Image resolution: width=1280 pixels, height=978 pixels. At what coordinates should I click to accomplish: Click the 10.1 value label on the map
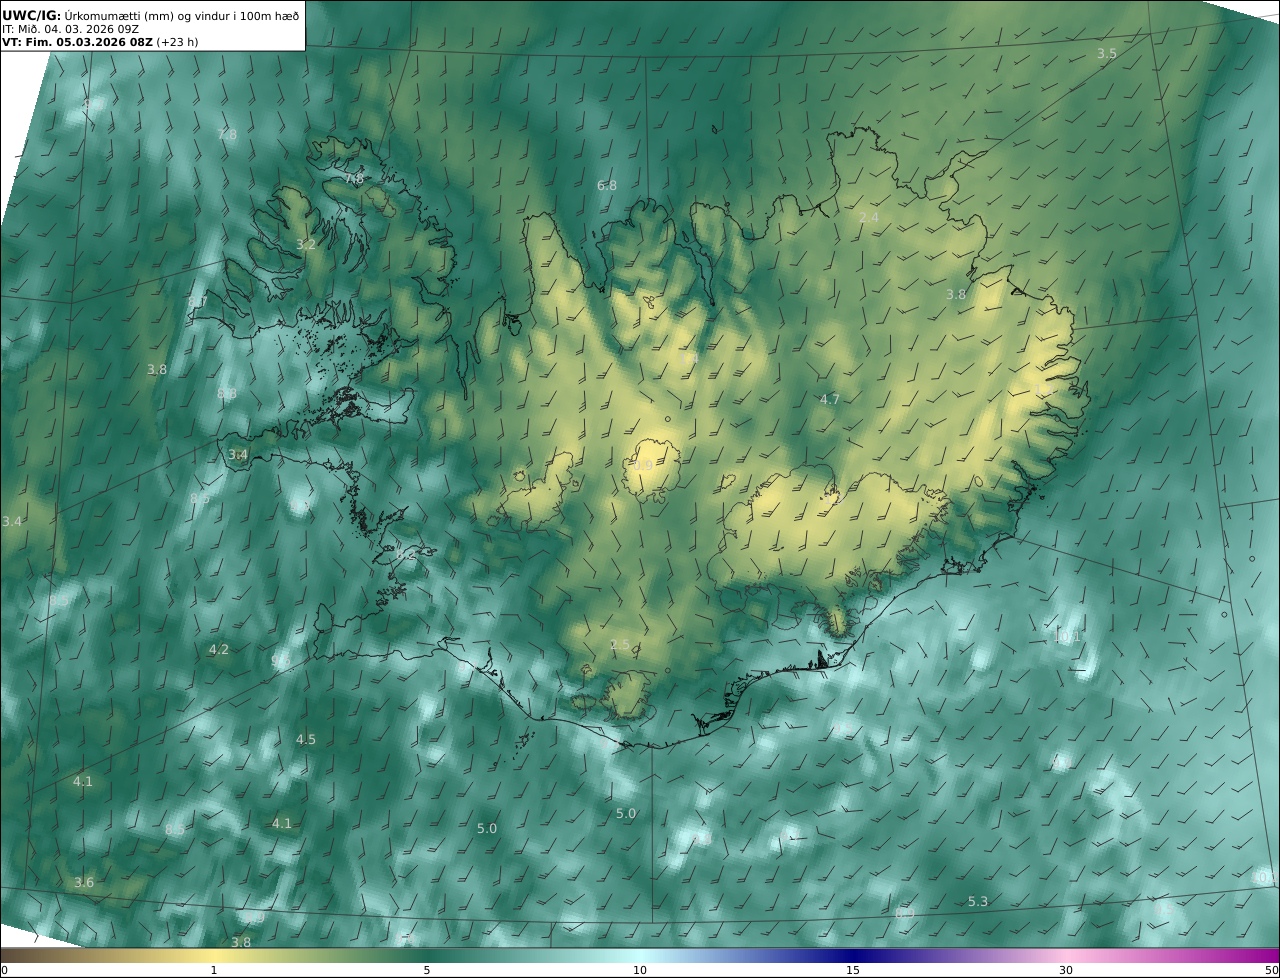tap(1069, 636)
